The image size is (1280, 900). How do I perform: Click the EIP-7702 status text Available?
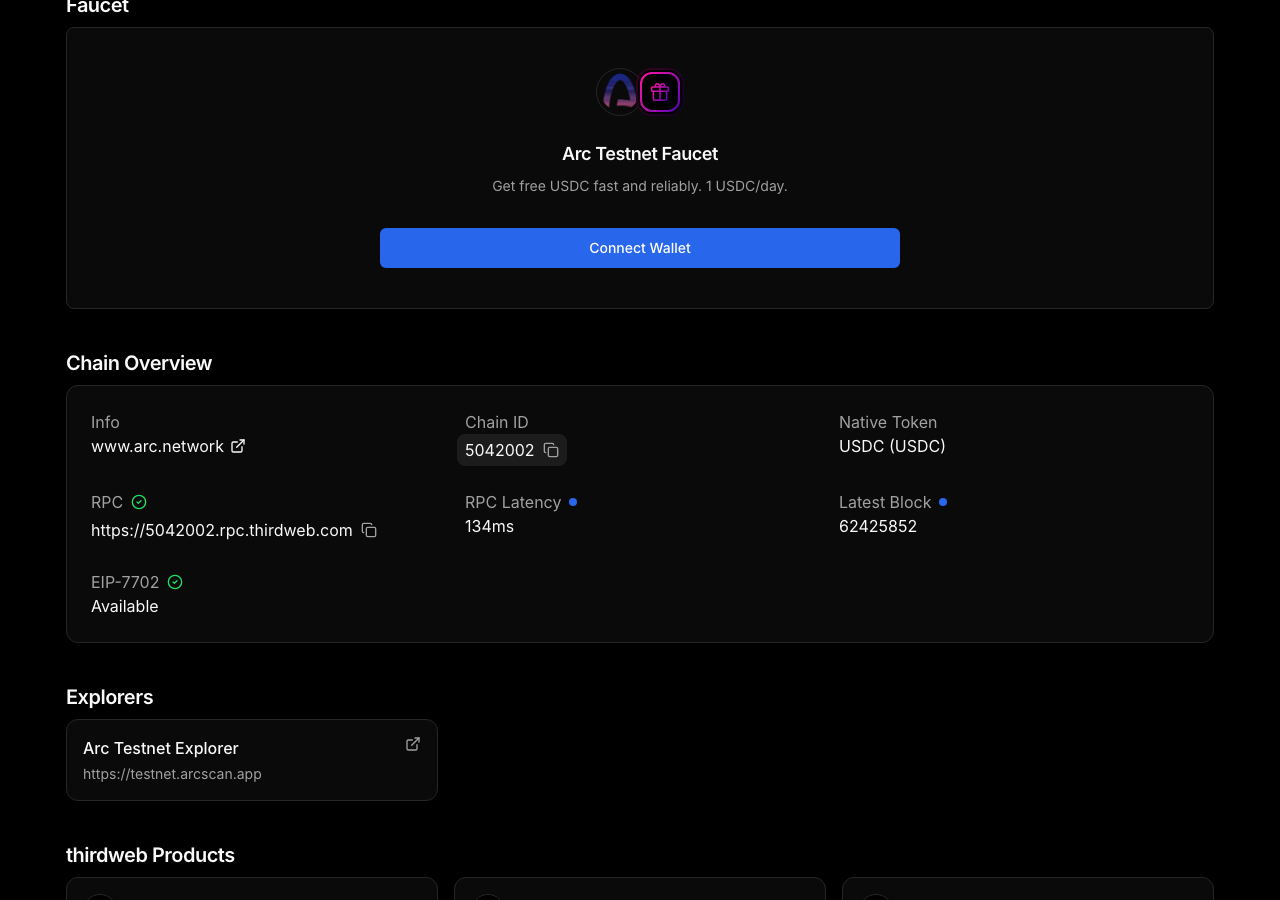125,606
